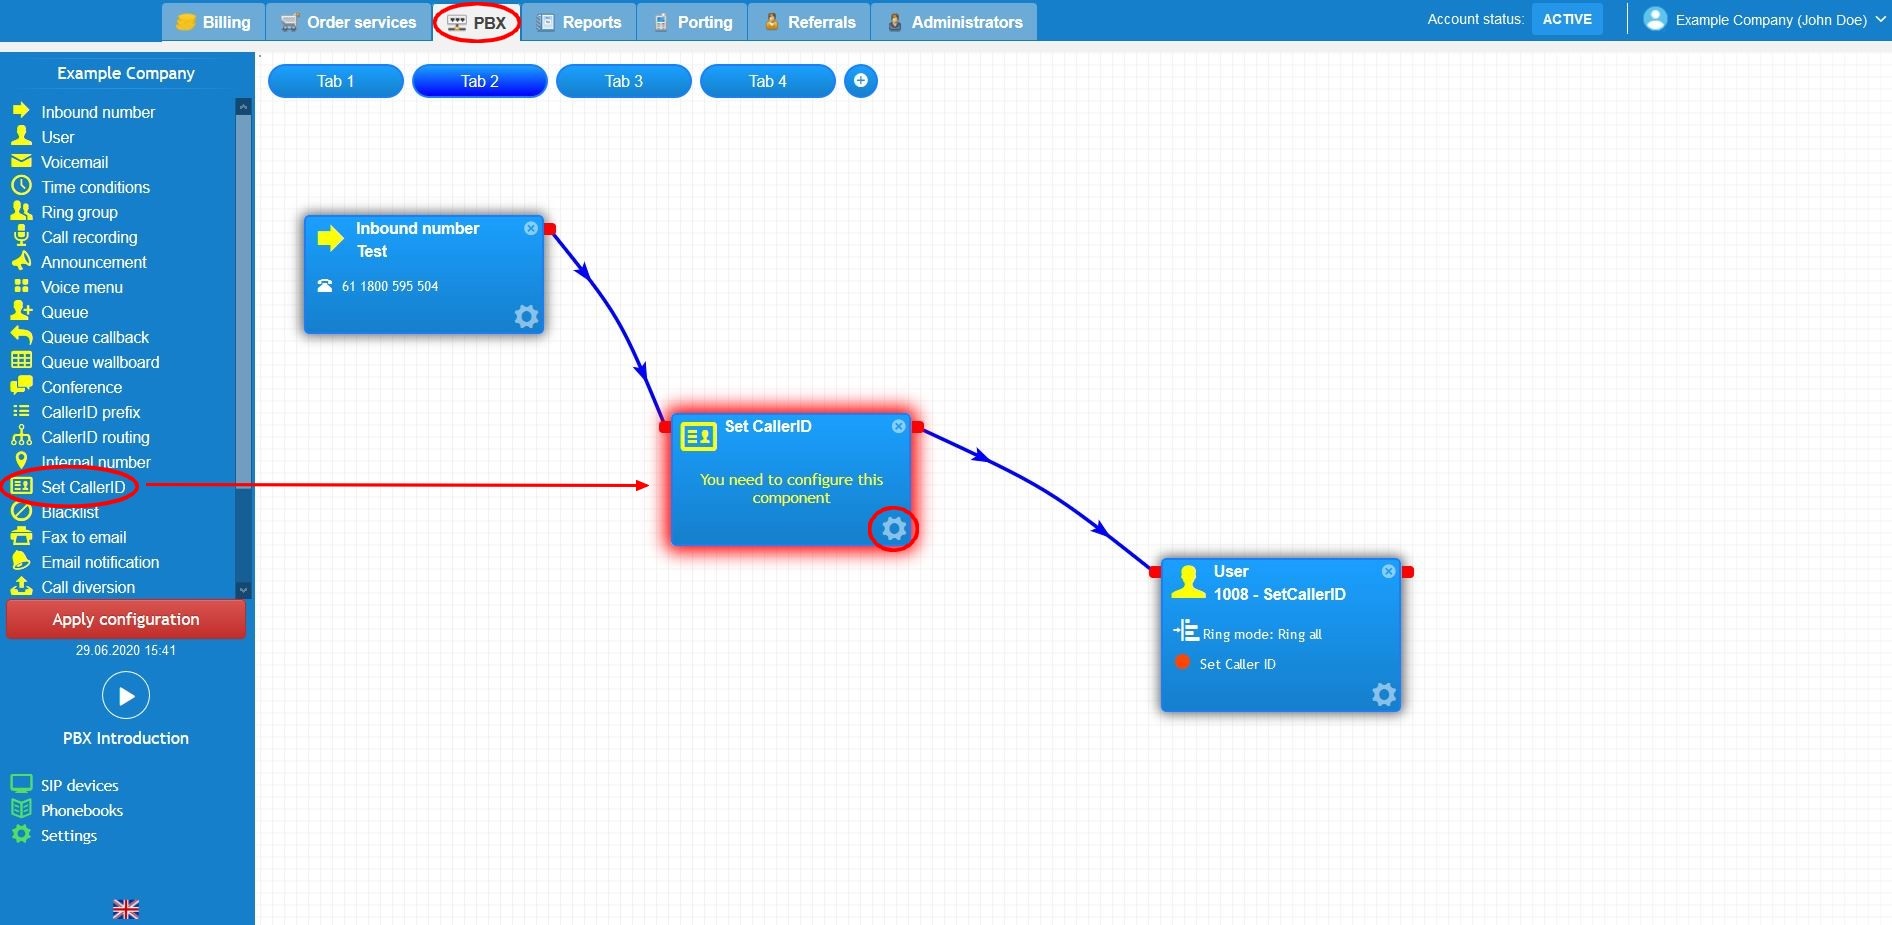Select the CallerID prefix list icon
This screenshot has height=925, width=1892.
click(x=21, y=411)
